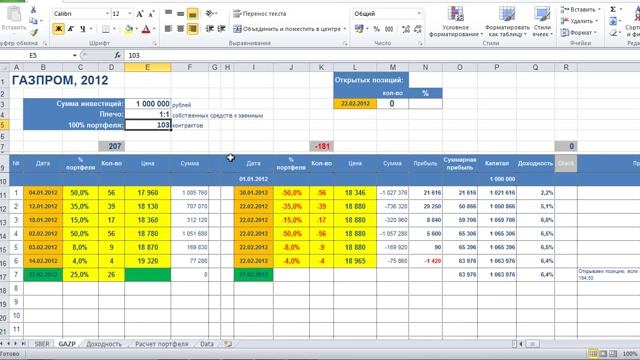This screenshot has width=640, height=360.
Task: Click Формат cells button
Action: (x=579, y=32)
